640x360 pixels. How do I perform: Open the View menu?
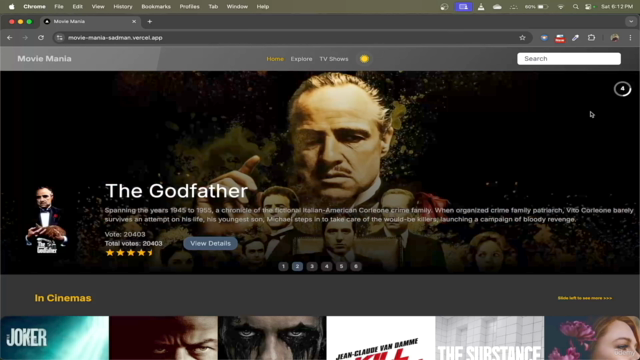pyautogui.click(x=98, y=7)
